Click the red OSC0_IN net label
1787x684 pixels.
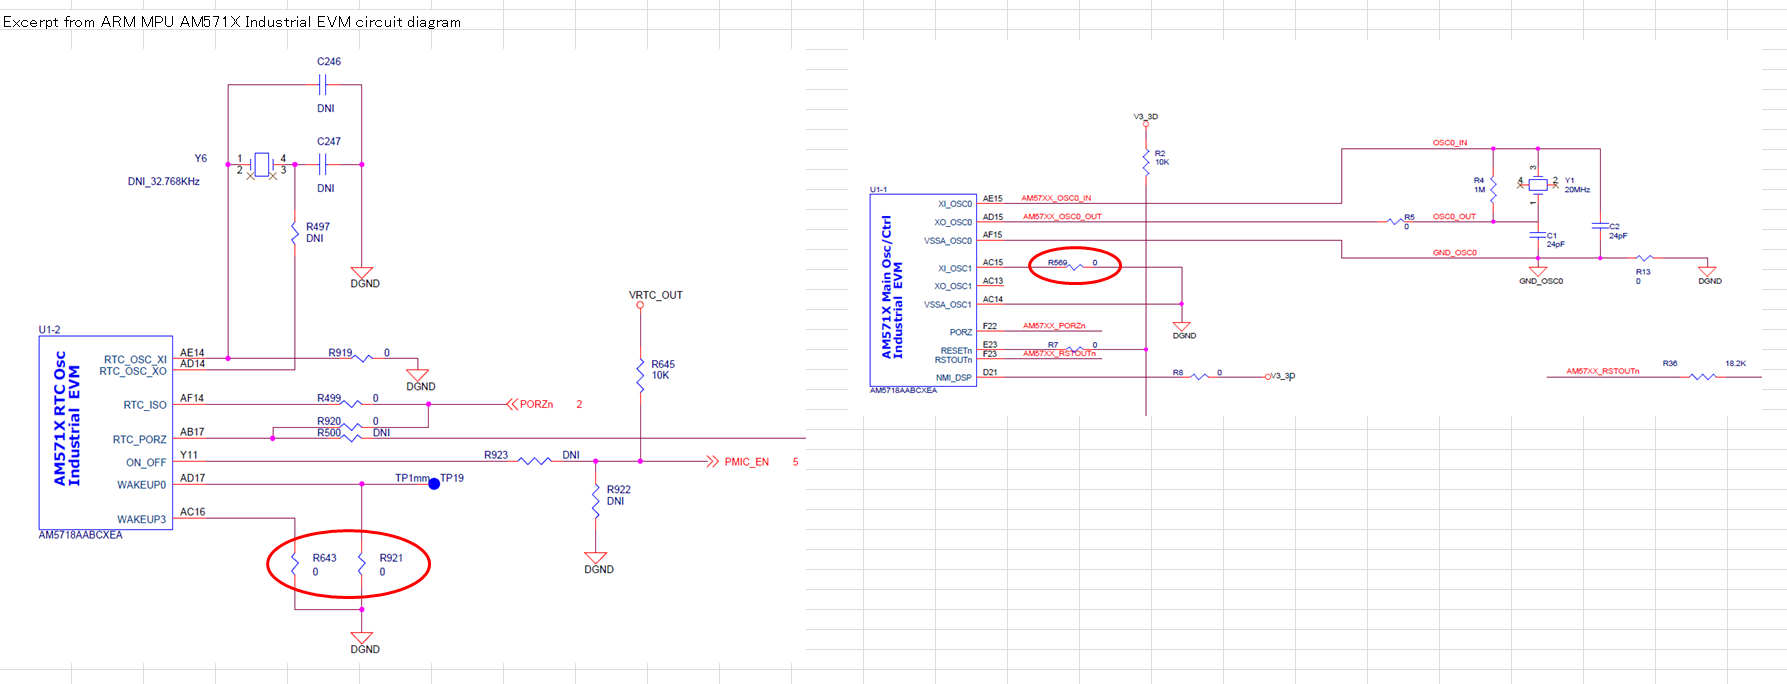click(x=1450, y=143)
